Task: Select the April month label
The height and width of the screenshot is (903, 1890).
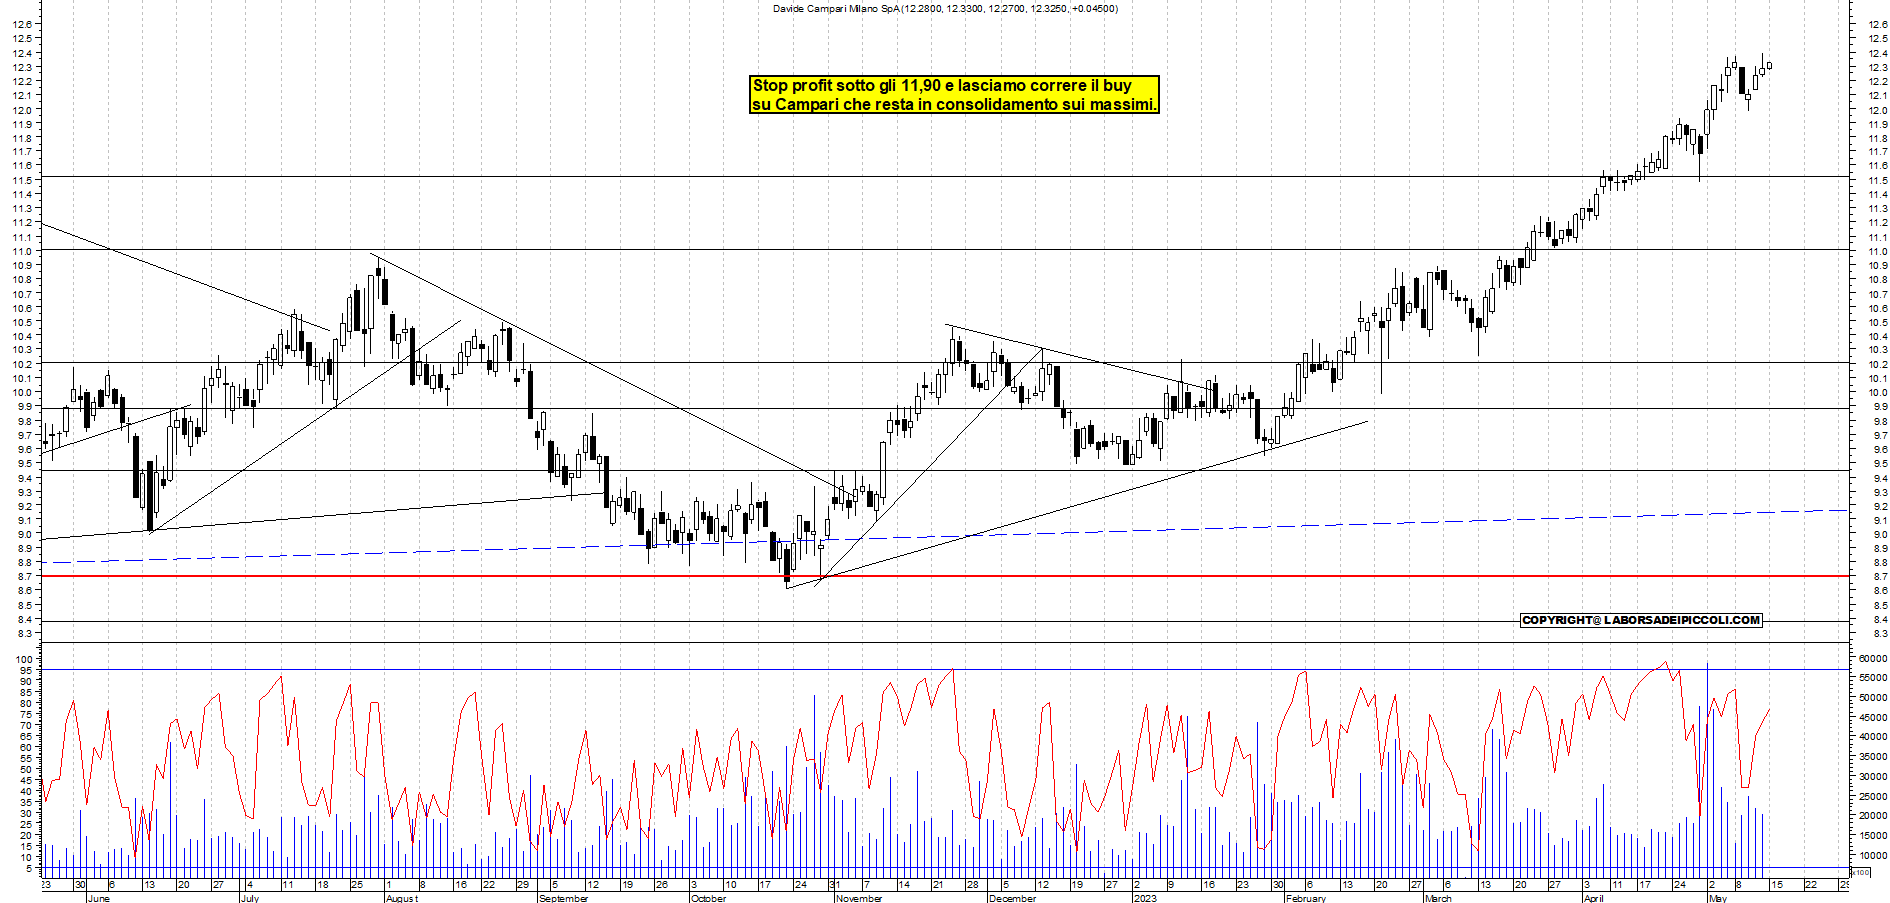Action: click(x=1593, y=898)
